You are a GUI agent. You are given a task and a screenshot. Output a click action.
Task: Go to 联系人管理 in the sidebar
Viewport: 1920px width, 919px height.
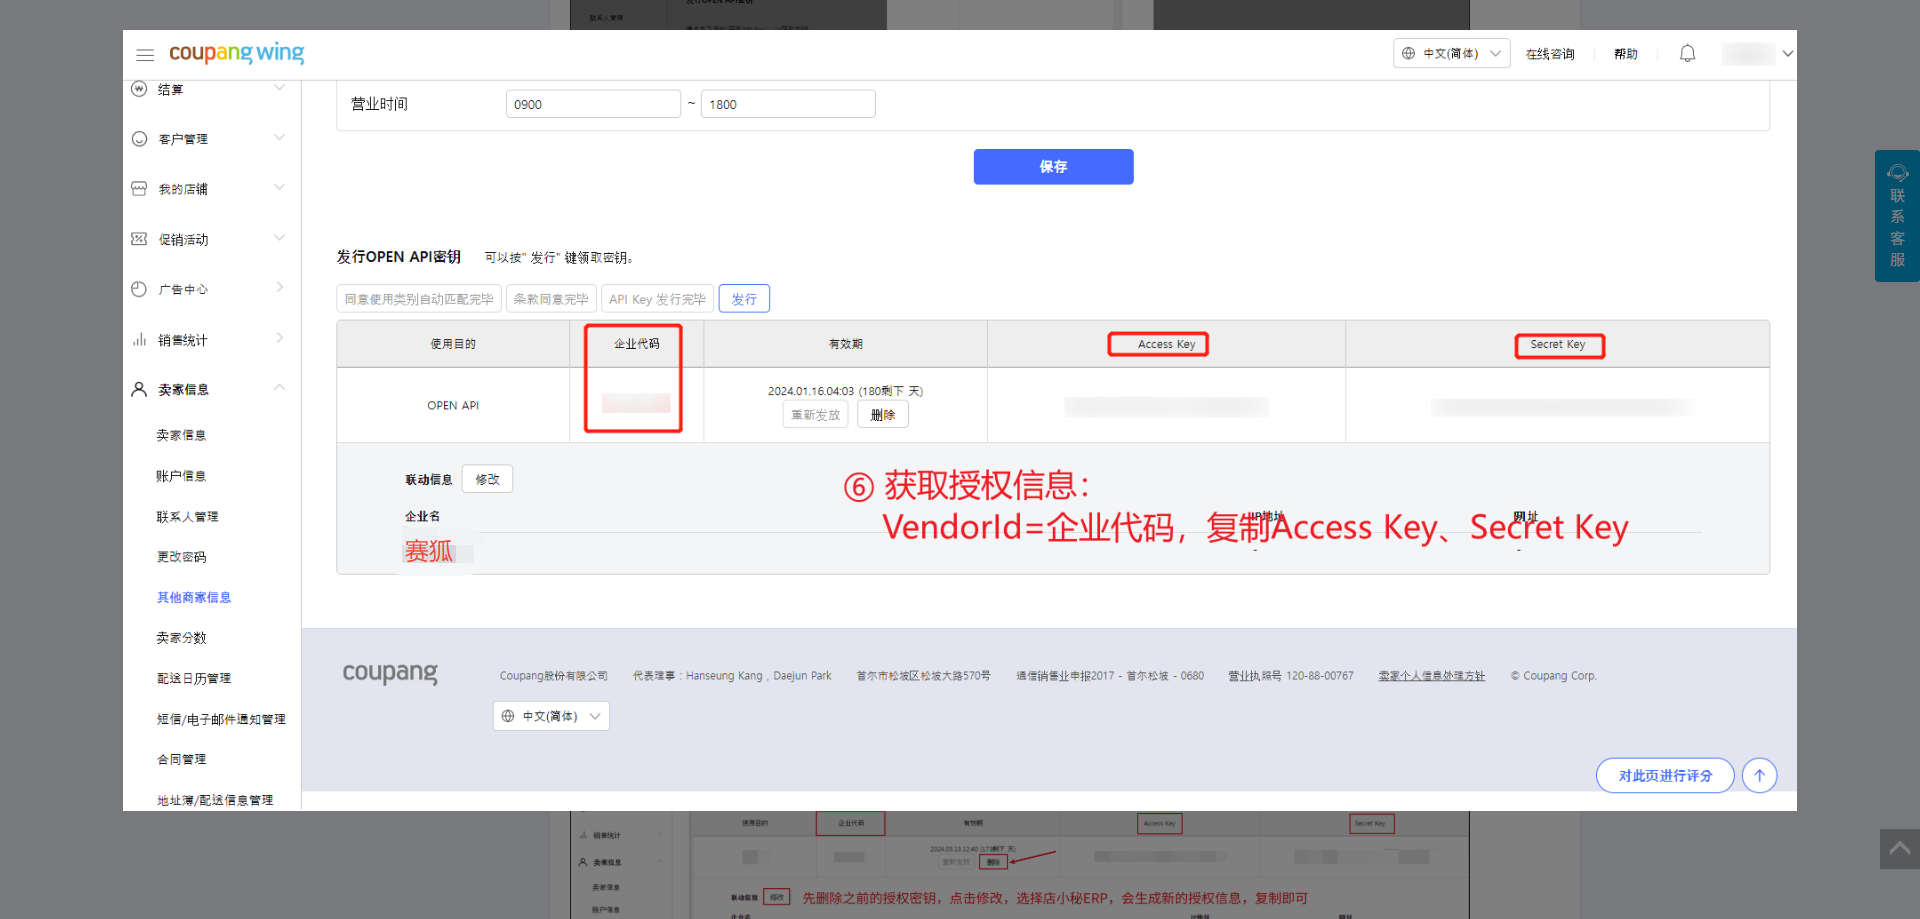tap(187, 517)
